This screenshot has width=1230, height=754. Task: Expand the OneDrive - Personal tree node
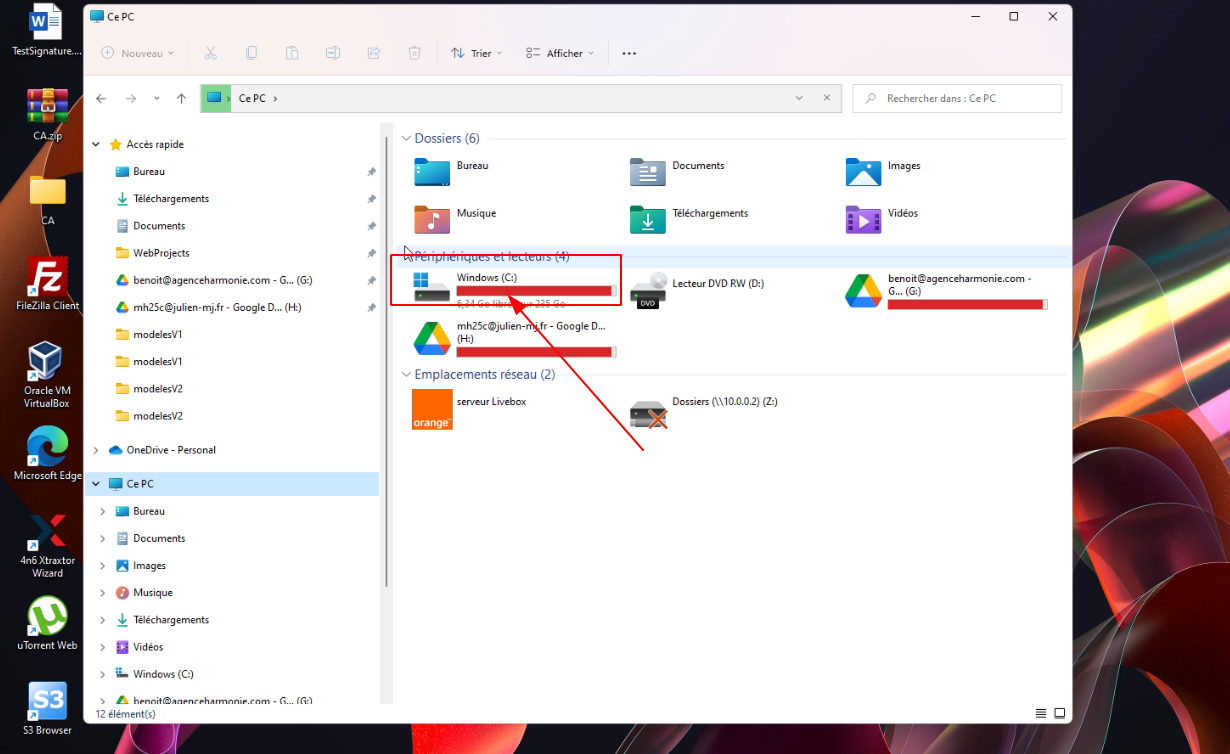[96, 450]
